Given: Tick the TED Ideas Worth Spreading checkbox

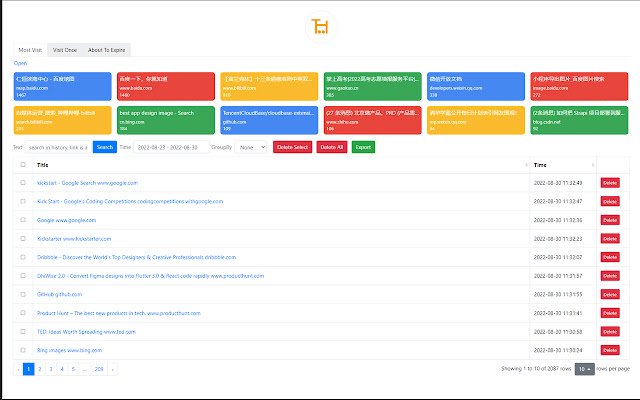Looking at the screenshot, I should click(23, 331).
